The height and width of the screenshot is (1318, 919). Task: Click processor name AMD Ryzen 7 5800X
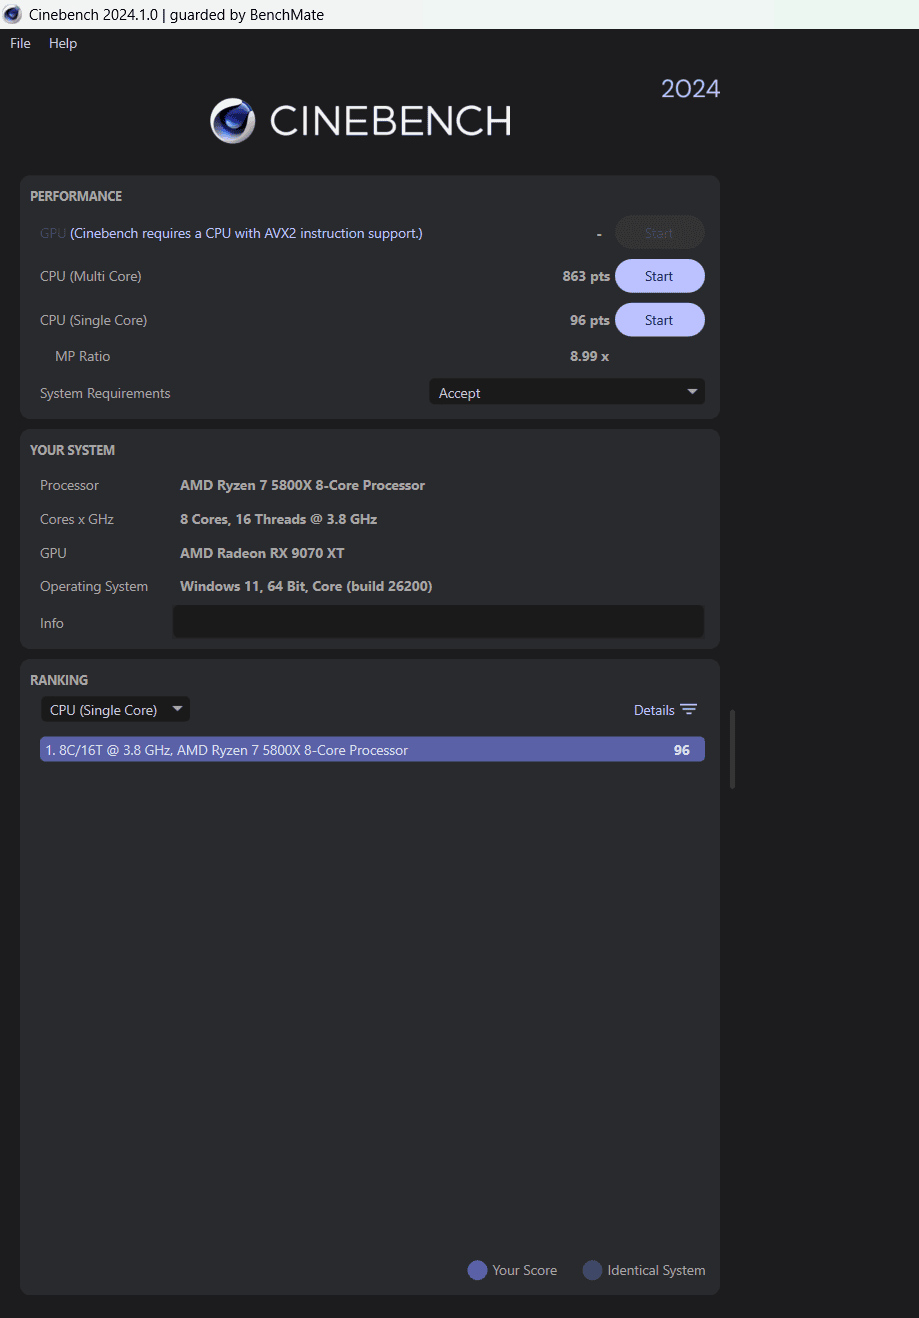tap(302, 485)
